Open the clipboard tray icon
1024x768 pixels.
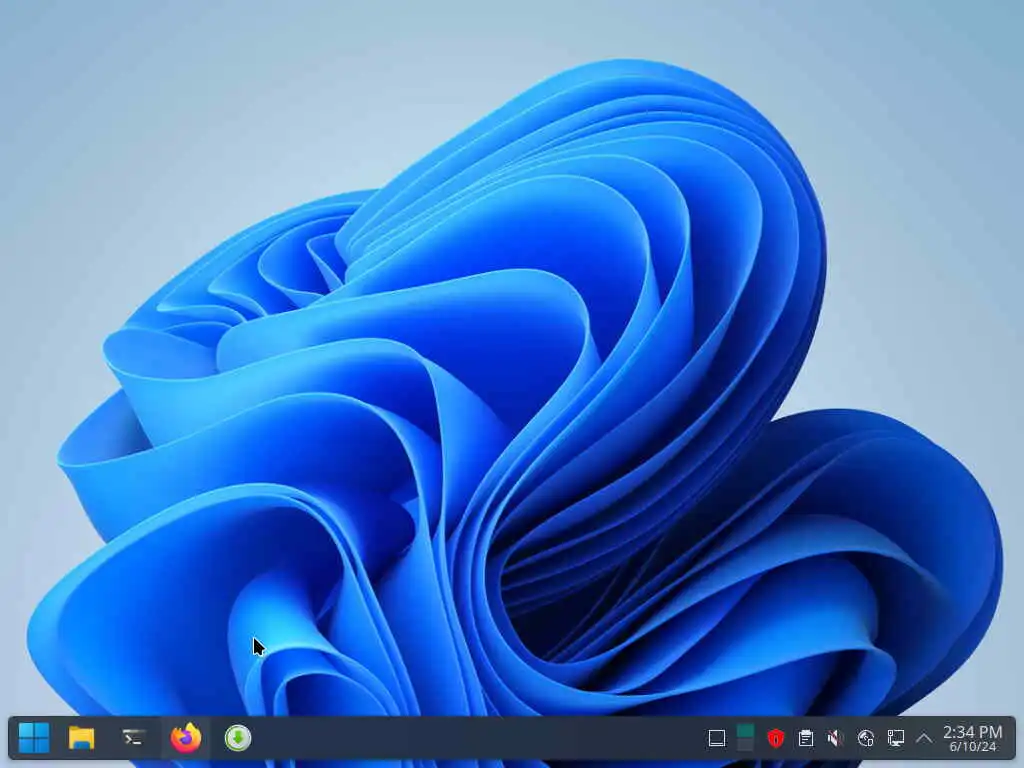point(806,738)
